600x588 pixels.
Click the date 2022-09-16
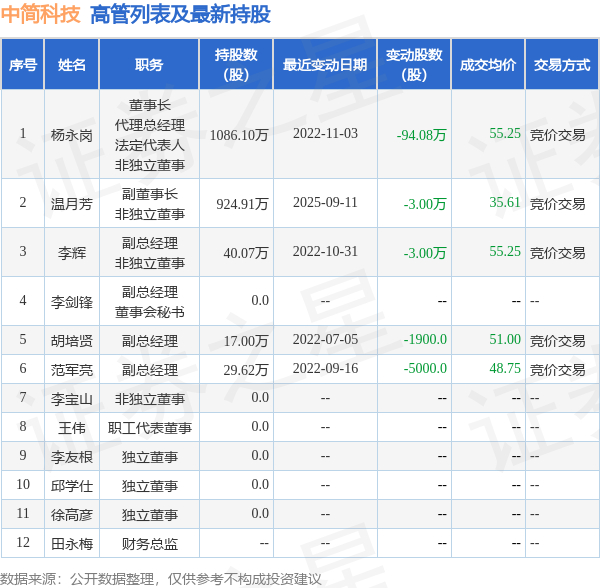coord(325,368)
